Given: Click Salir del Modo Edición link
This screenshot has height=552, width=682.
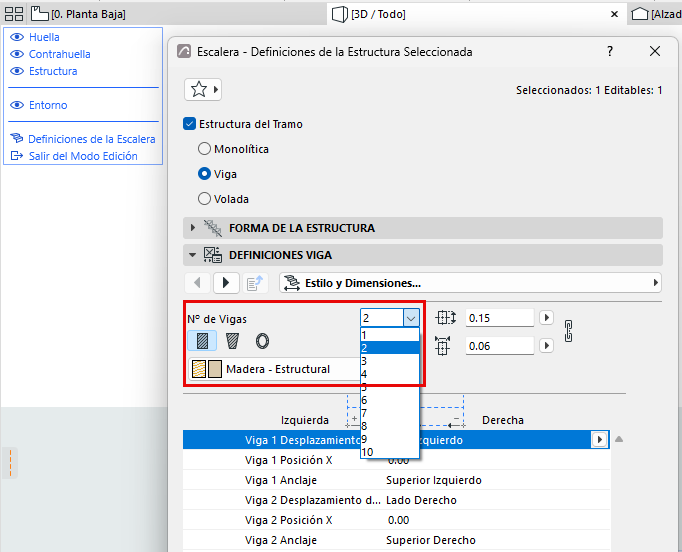Looking at the screenshot, I should coord(83,156).
